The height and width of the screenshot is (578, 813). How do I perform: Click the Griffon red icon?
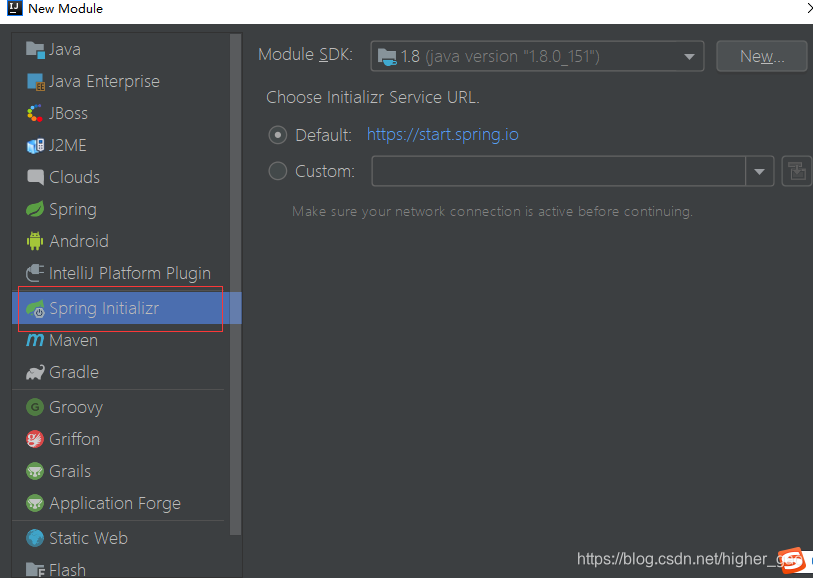(35, 439)
